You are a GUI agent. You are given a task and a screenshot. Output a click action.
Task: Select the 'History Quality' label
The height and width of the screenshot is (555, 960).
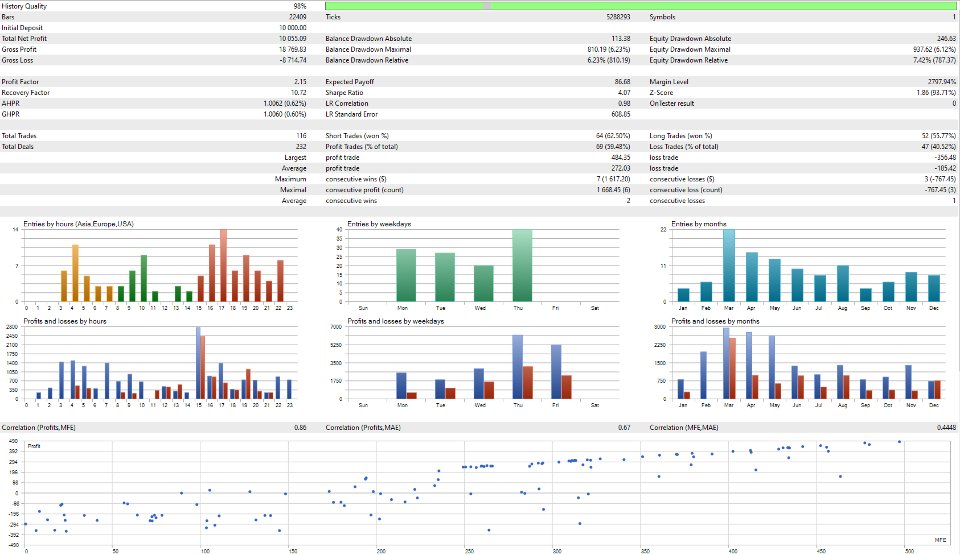click(x=24, y=6)
